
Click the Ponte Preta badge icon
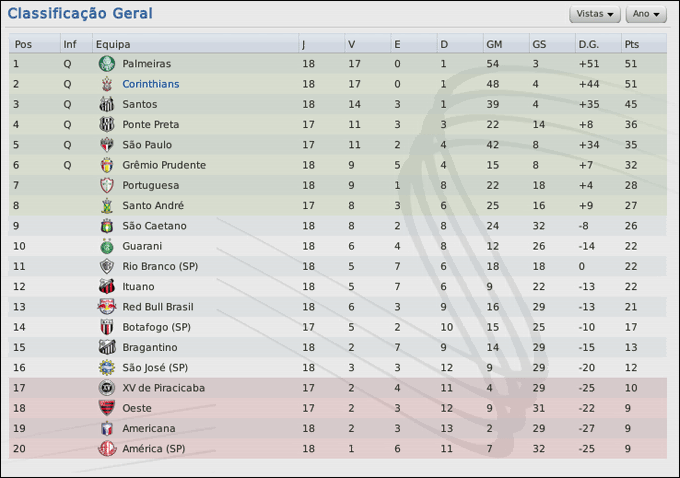pos(107,125)
